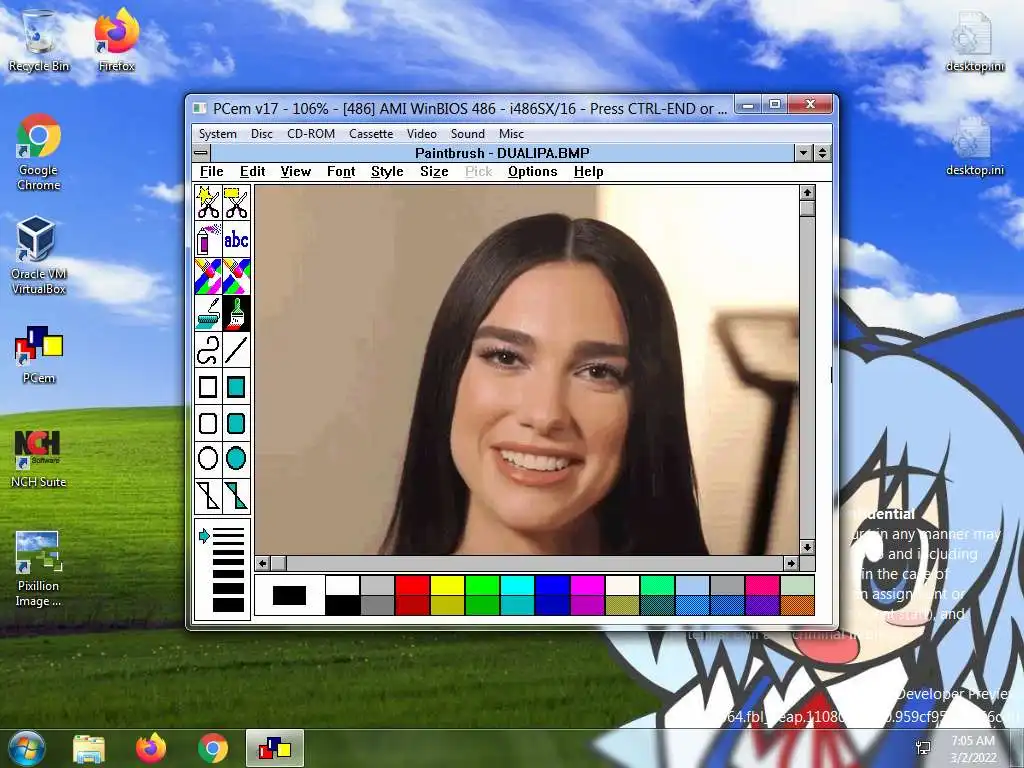Open PCem Video menu
The height and width of the screenshot is (768, 1024).
pos(421,134)
